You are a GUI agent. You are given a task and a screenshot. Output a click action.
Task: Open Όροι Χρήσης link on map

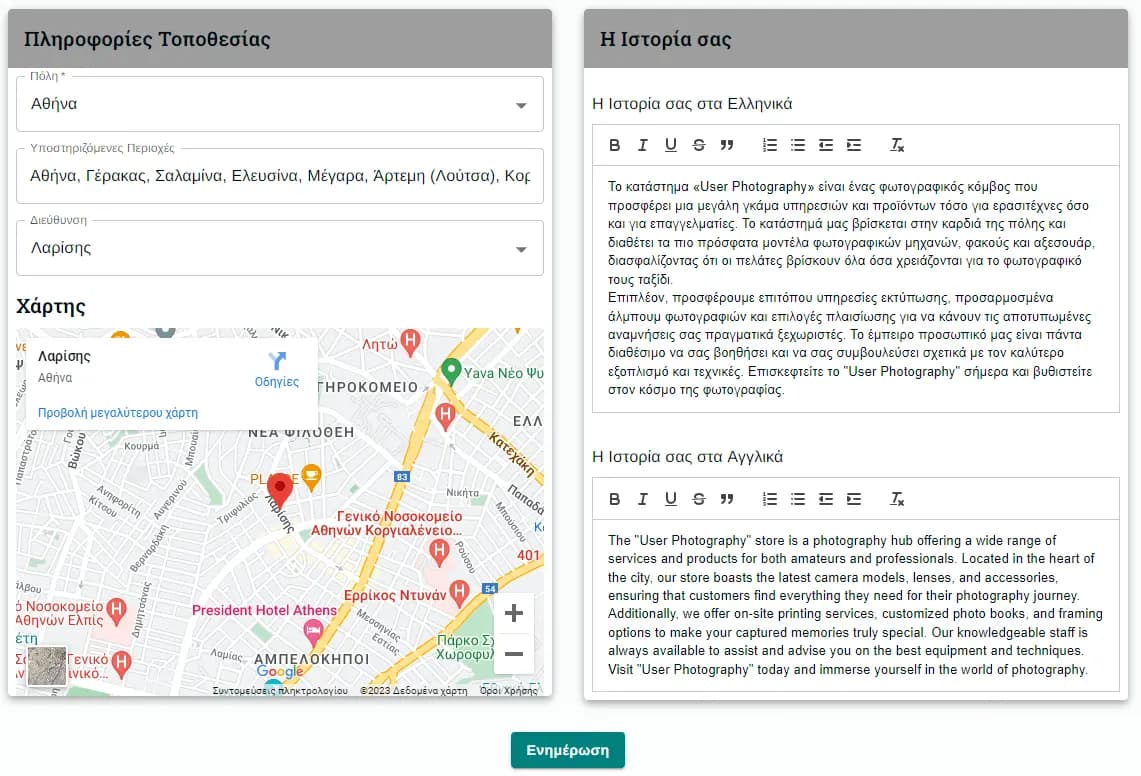pos(509,690)
